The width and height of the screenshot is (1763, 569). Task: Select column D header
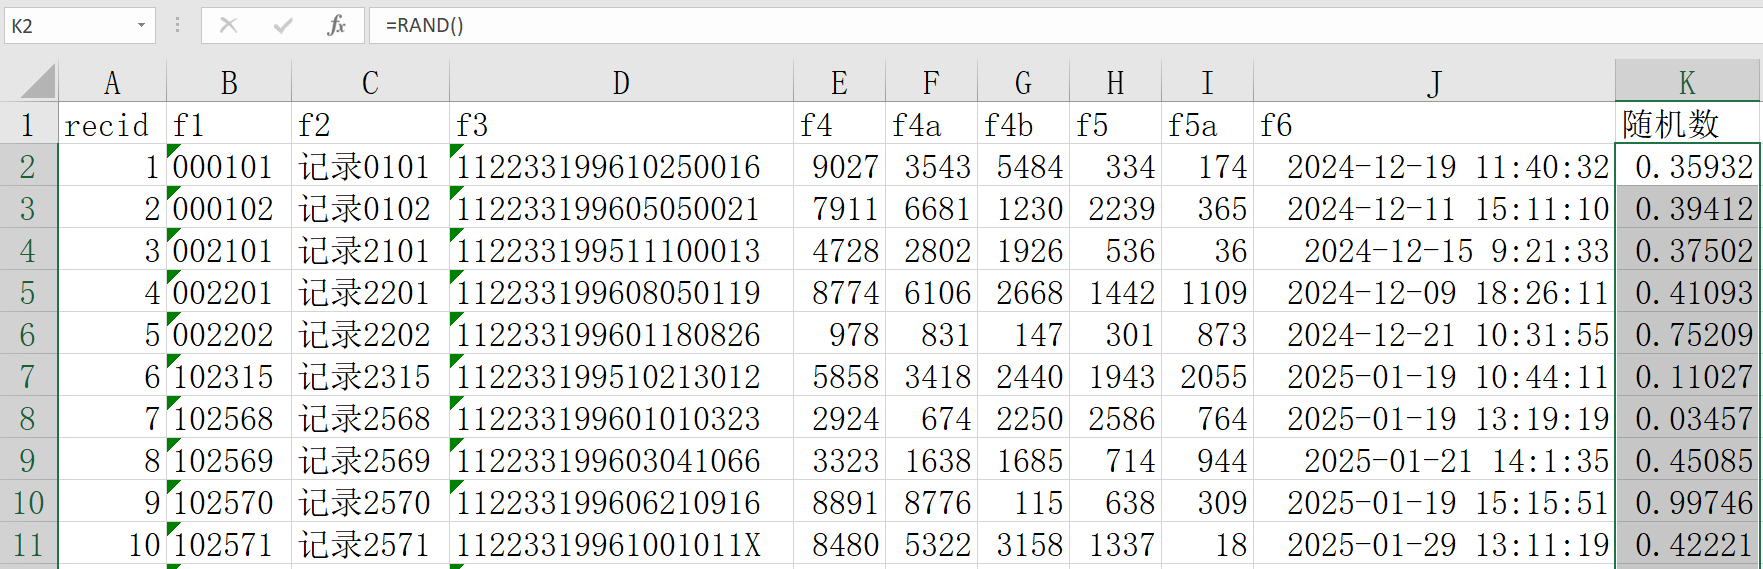[x=621, y=82]
